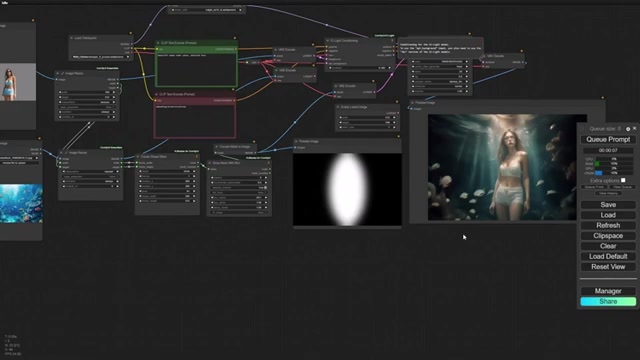Click choose file to upload in Load Image
This screenshot has width=640, height=360.
19,163
